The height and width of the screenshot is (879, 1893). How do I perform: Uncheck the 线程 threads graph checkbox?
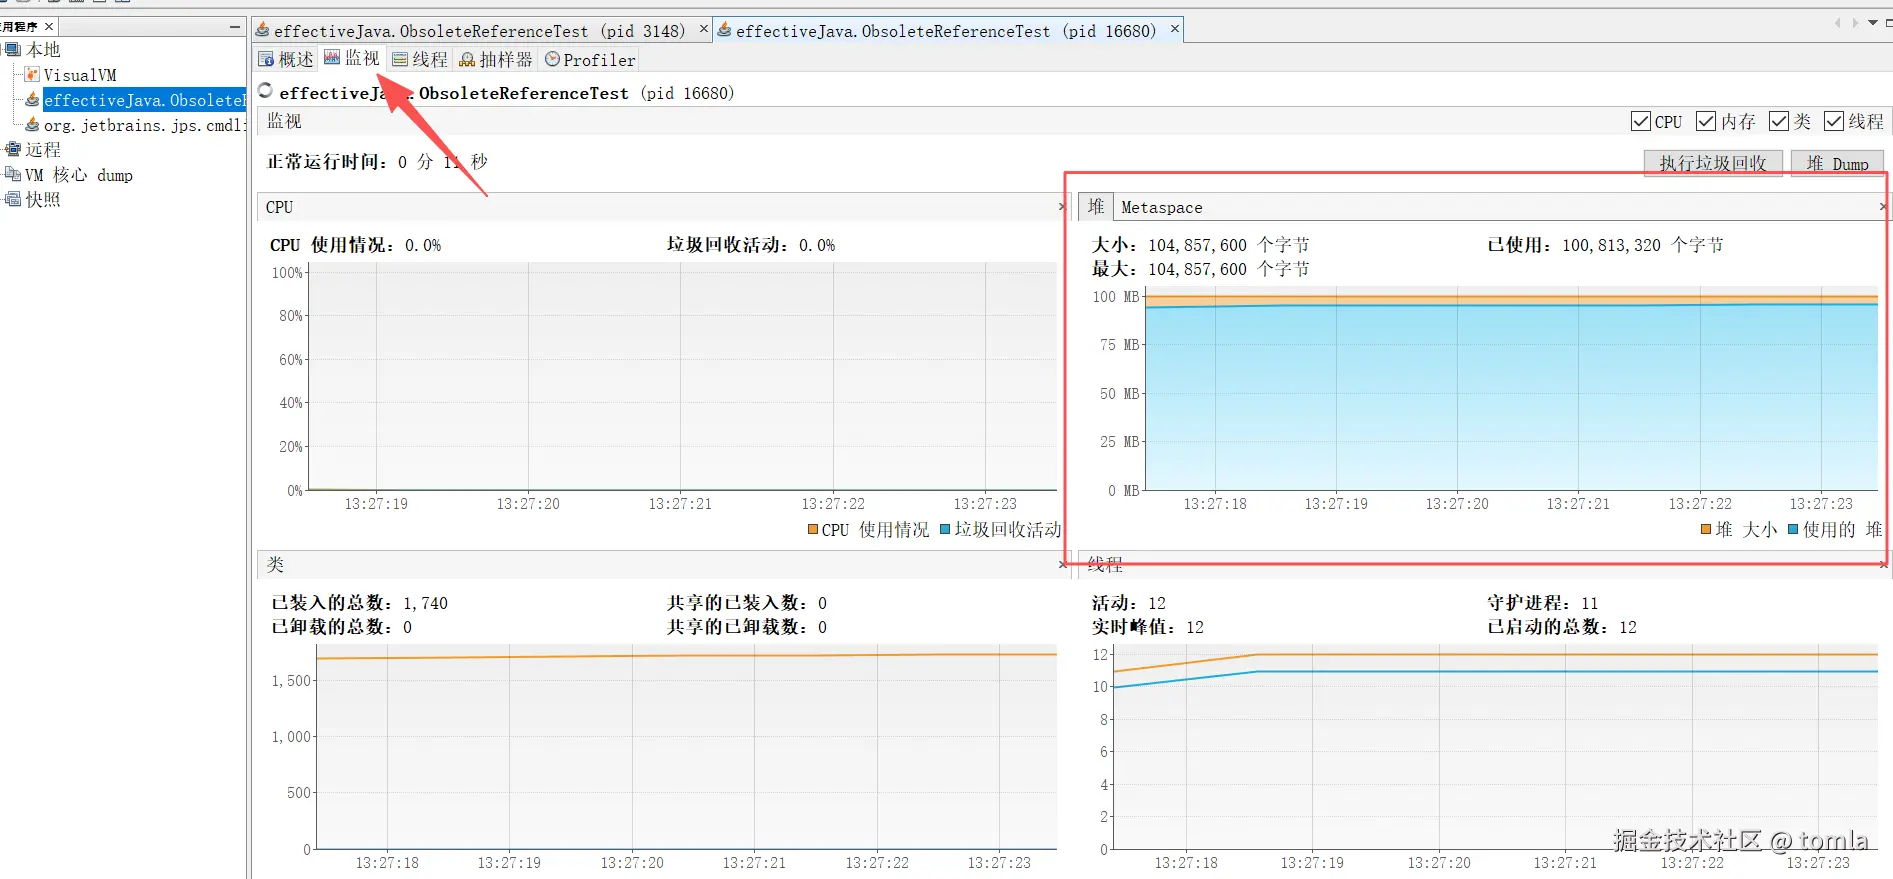click(x=1834, y=121)
